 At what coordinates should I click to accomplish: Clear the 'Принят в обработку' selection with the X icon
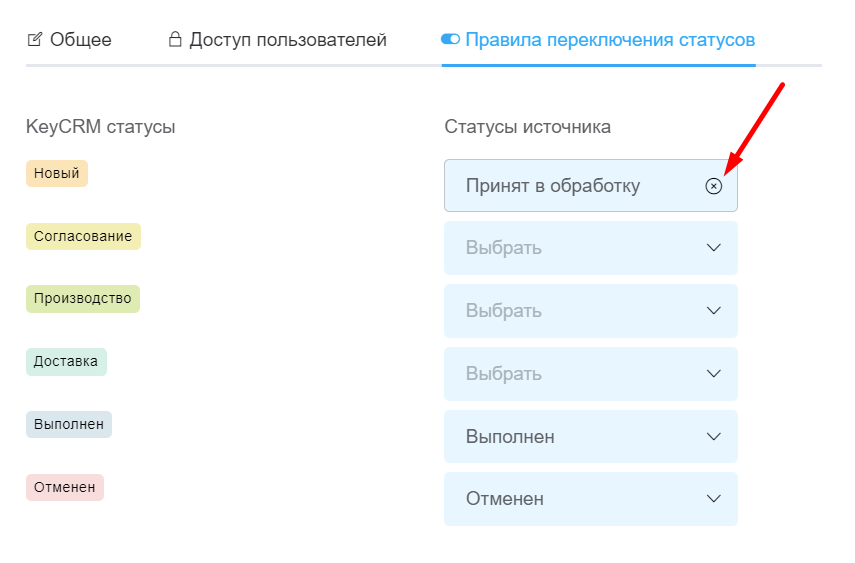pyautogui.click(x=713, y=186)
